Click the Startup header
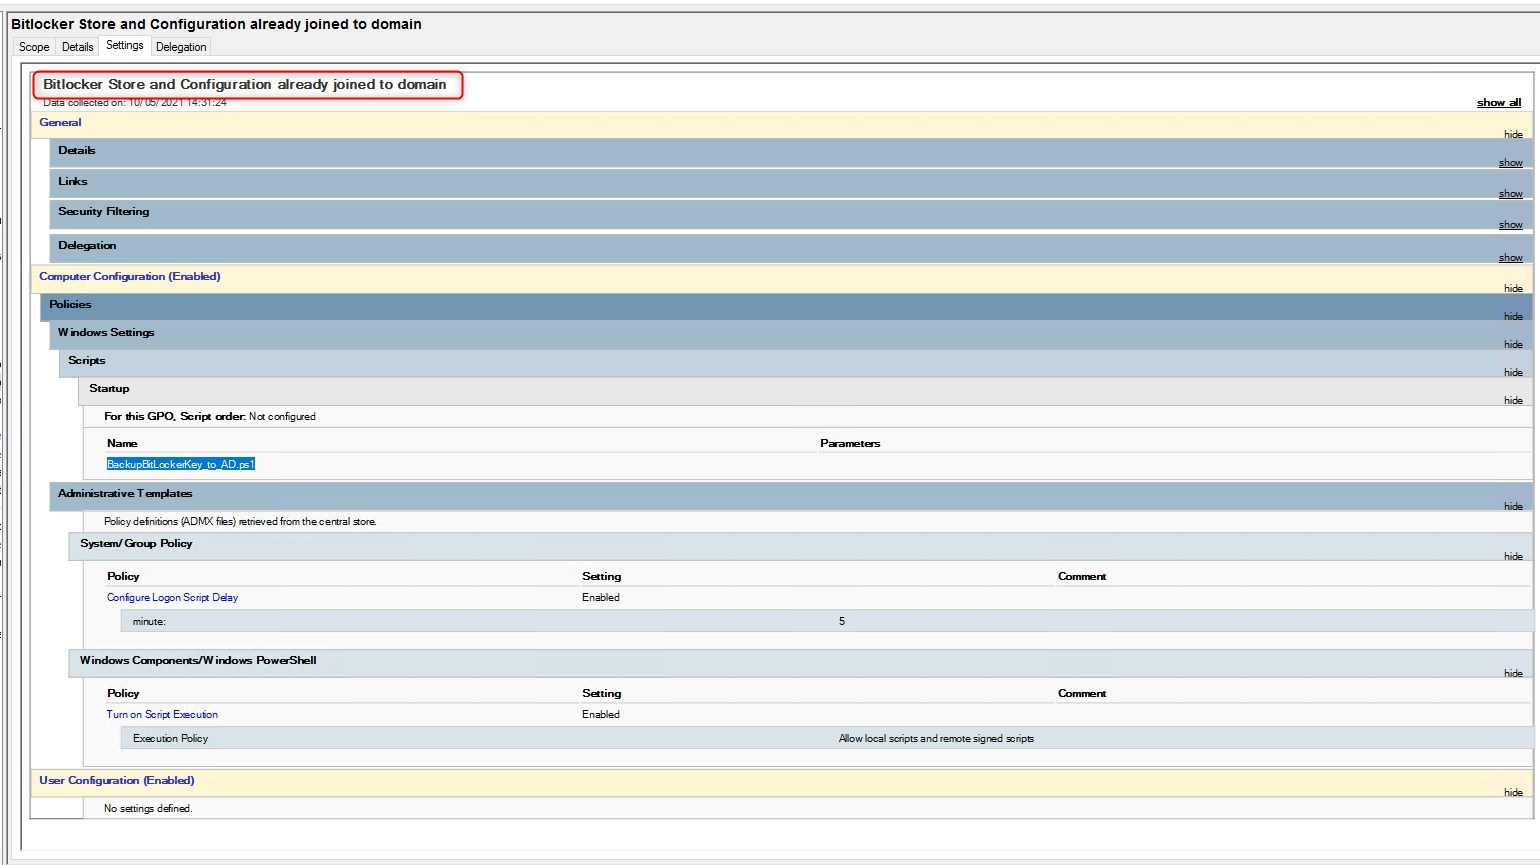This screenshot has height=865, width=1540. click(x=805, y=391)
